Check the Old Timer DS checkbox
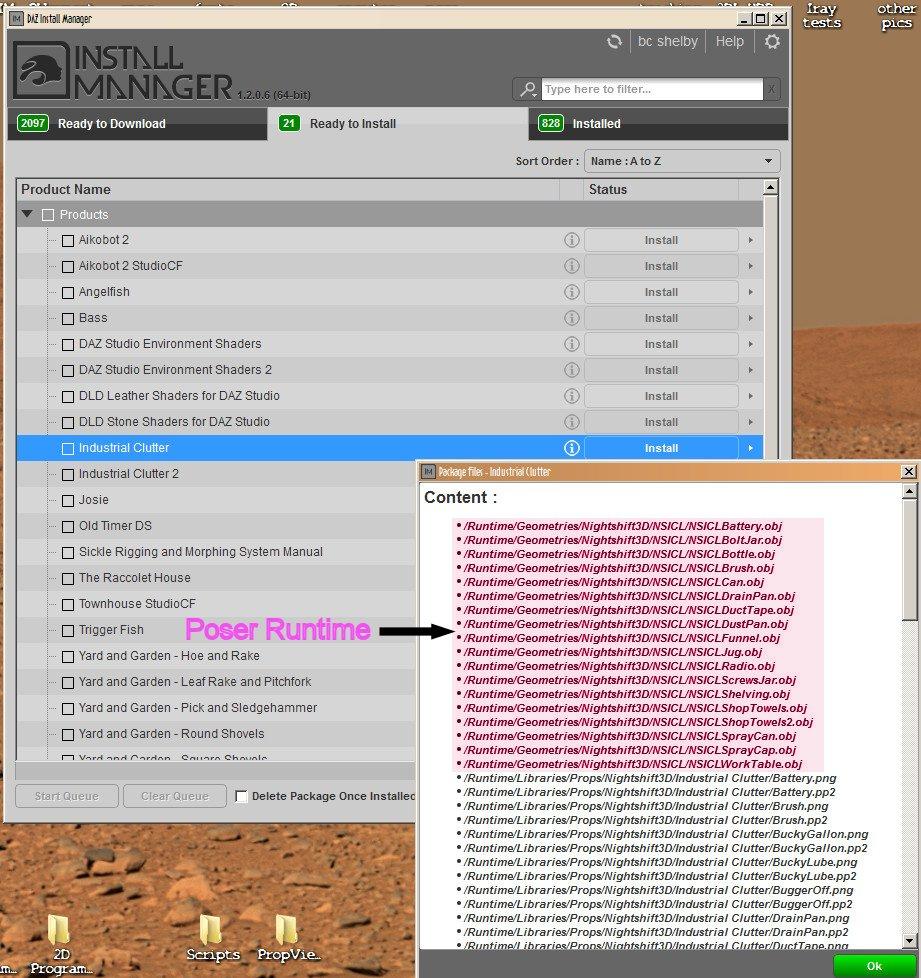Image resolution: width=921 pixels, height=978 pixels. click(x=68, y=527)
